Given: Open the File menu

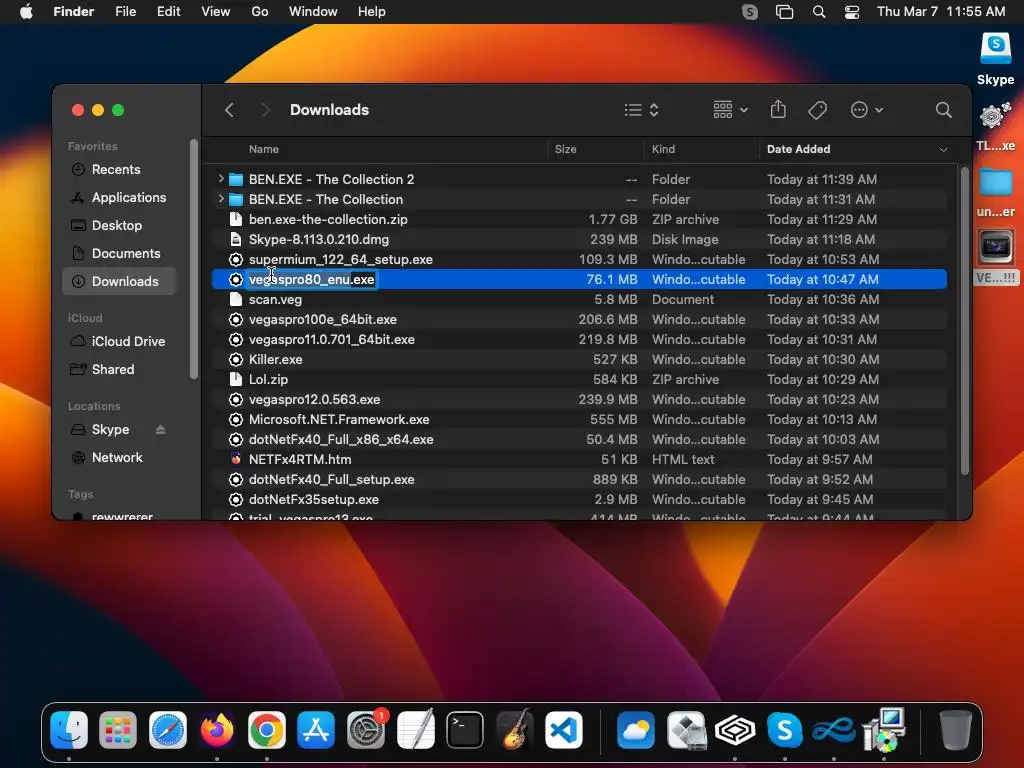Looking at the screenshot, I should (x=125, y=12).
